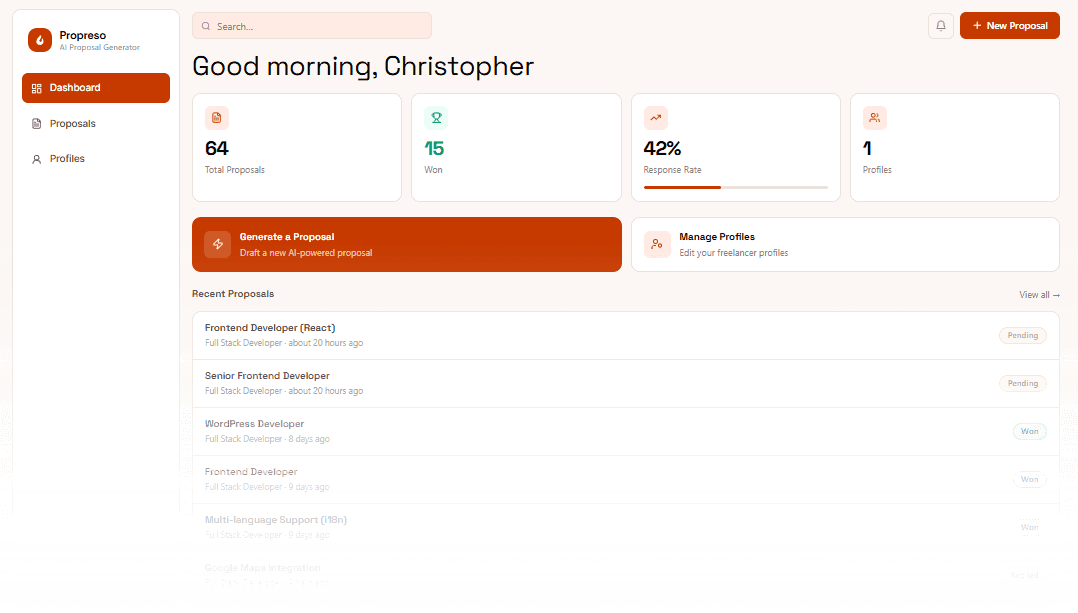The height and width of the screenshot is (613, 1078).
Task: Click the Propreso logo icon
Action: tap(40, 40)
